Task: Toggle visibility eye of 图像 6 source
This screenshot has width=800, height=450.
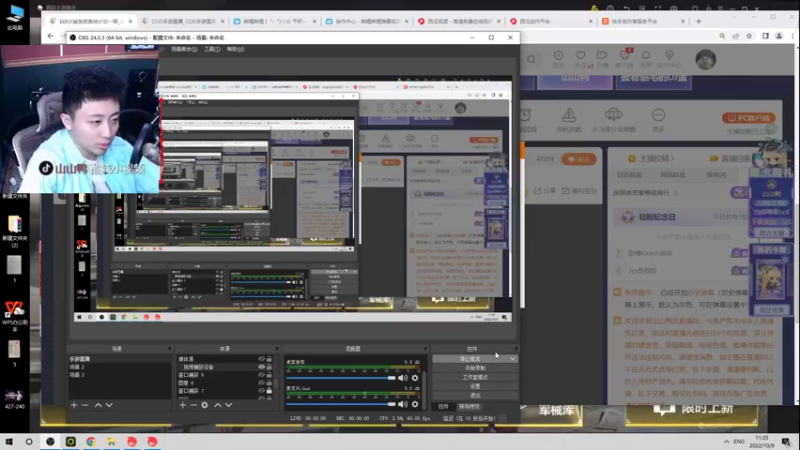Action: pyautogui.click(x=262, y=383)
